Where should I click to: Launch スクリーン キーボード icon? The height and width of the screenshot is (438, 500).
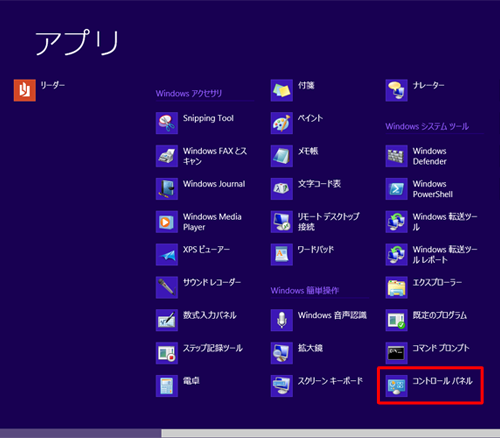[x=282, y=386]
